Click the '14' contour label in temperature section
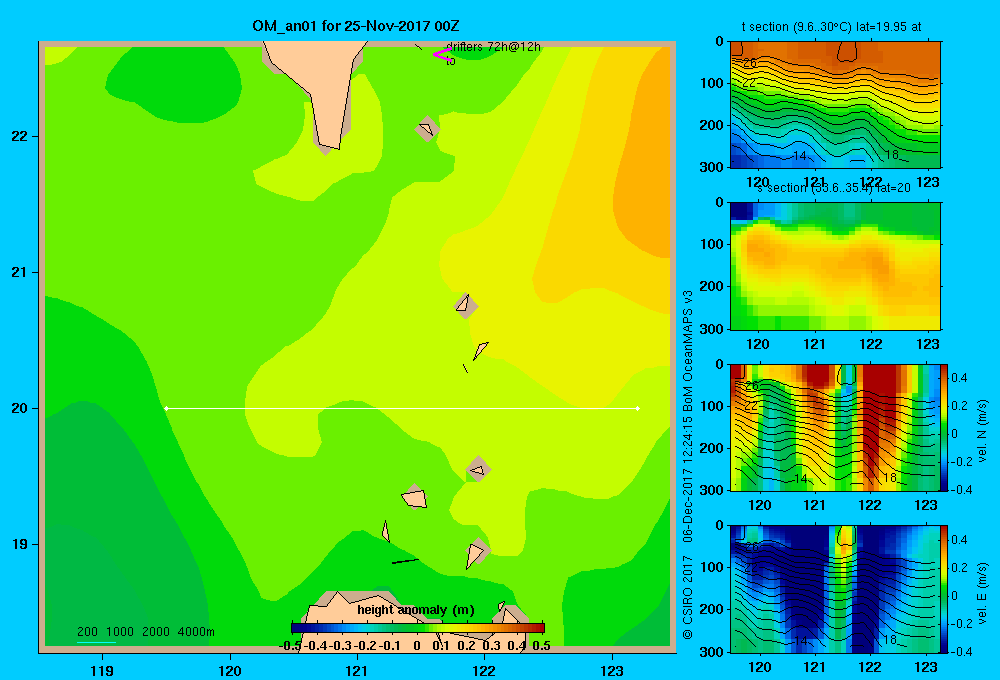The image size is (1000, 680). pyautogui.click(x=799, y=156)
